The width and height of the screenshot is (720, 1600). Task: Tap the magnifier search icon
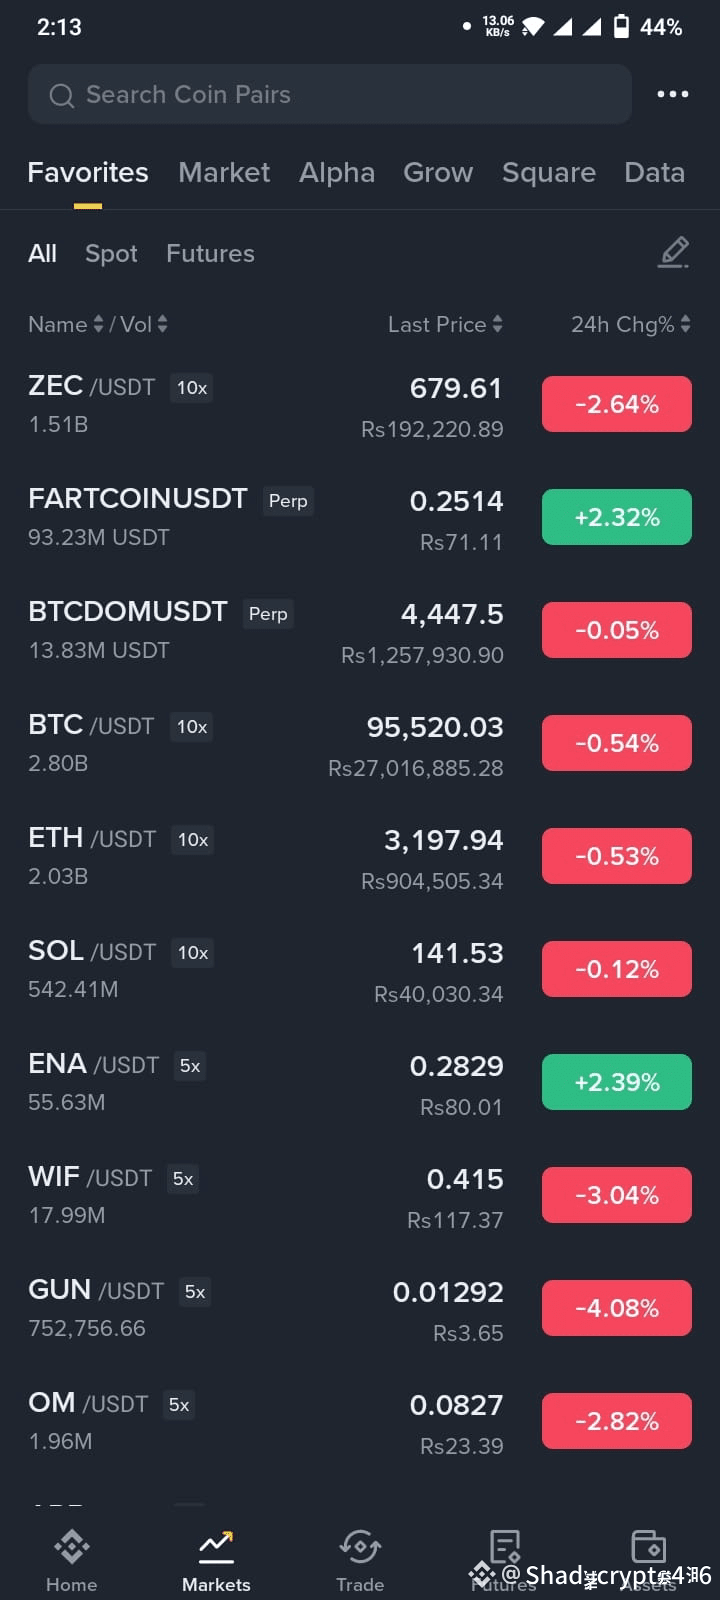click(x=62, y=95)
